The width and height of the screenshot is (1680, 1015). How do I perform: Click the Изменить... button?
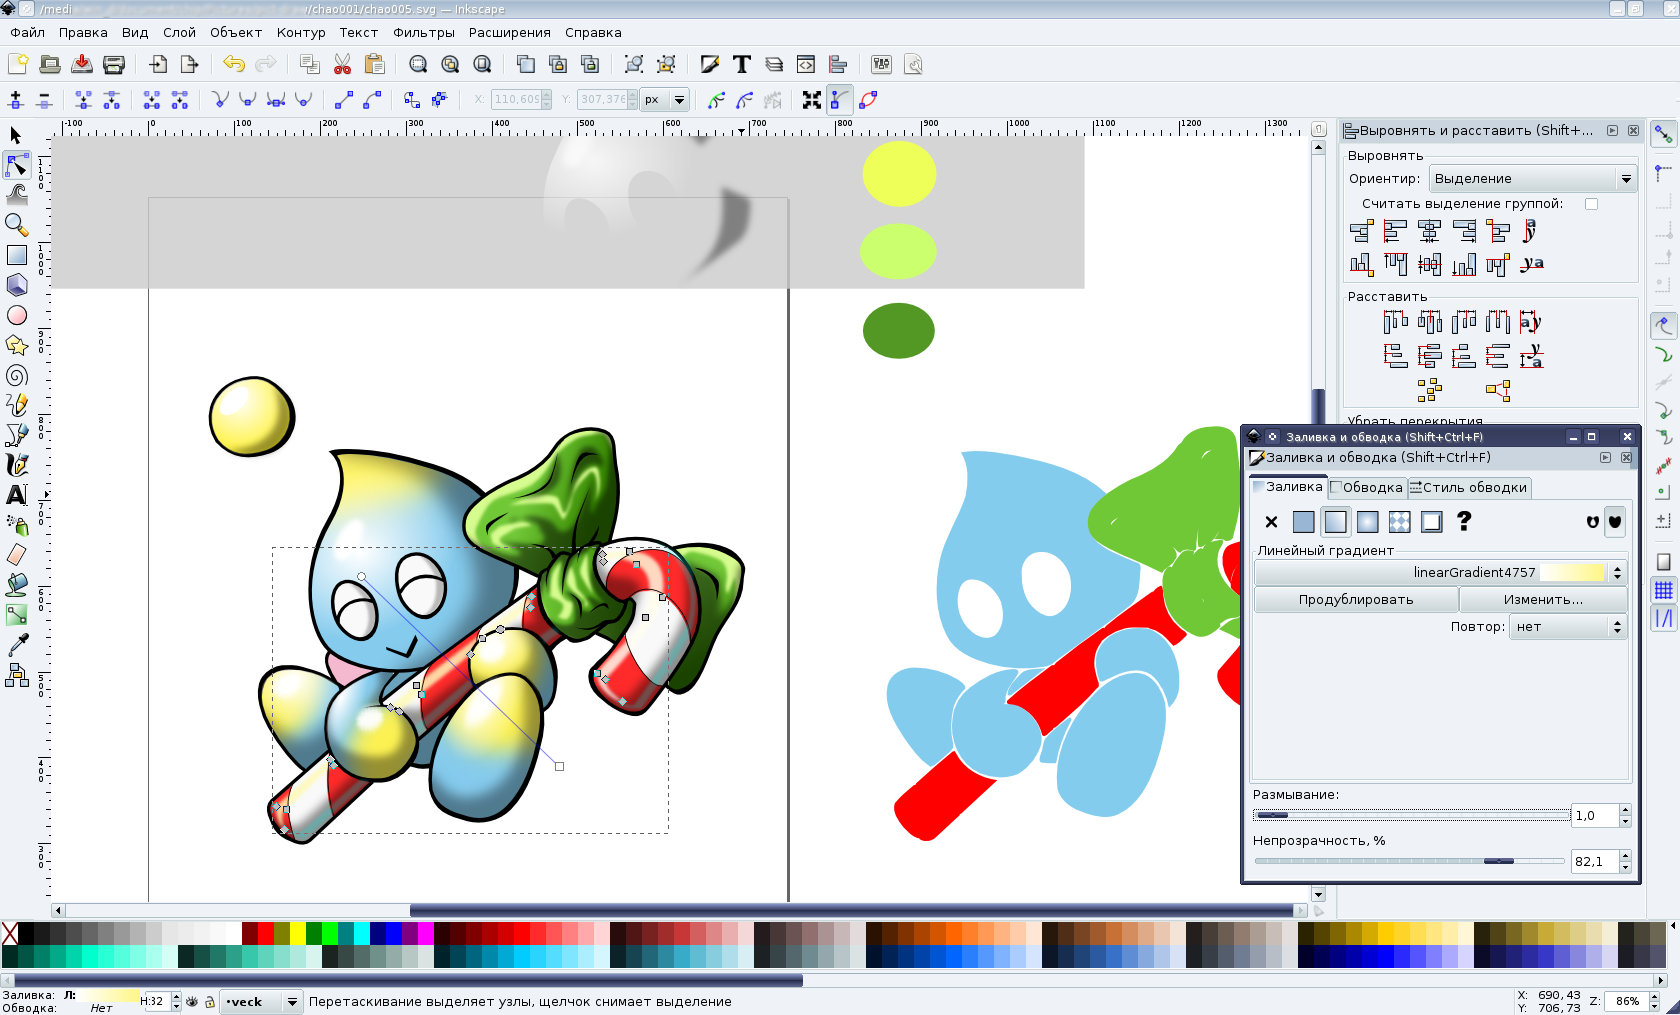click(x=1543, y=600)
